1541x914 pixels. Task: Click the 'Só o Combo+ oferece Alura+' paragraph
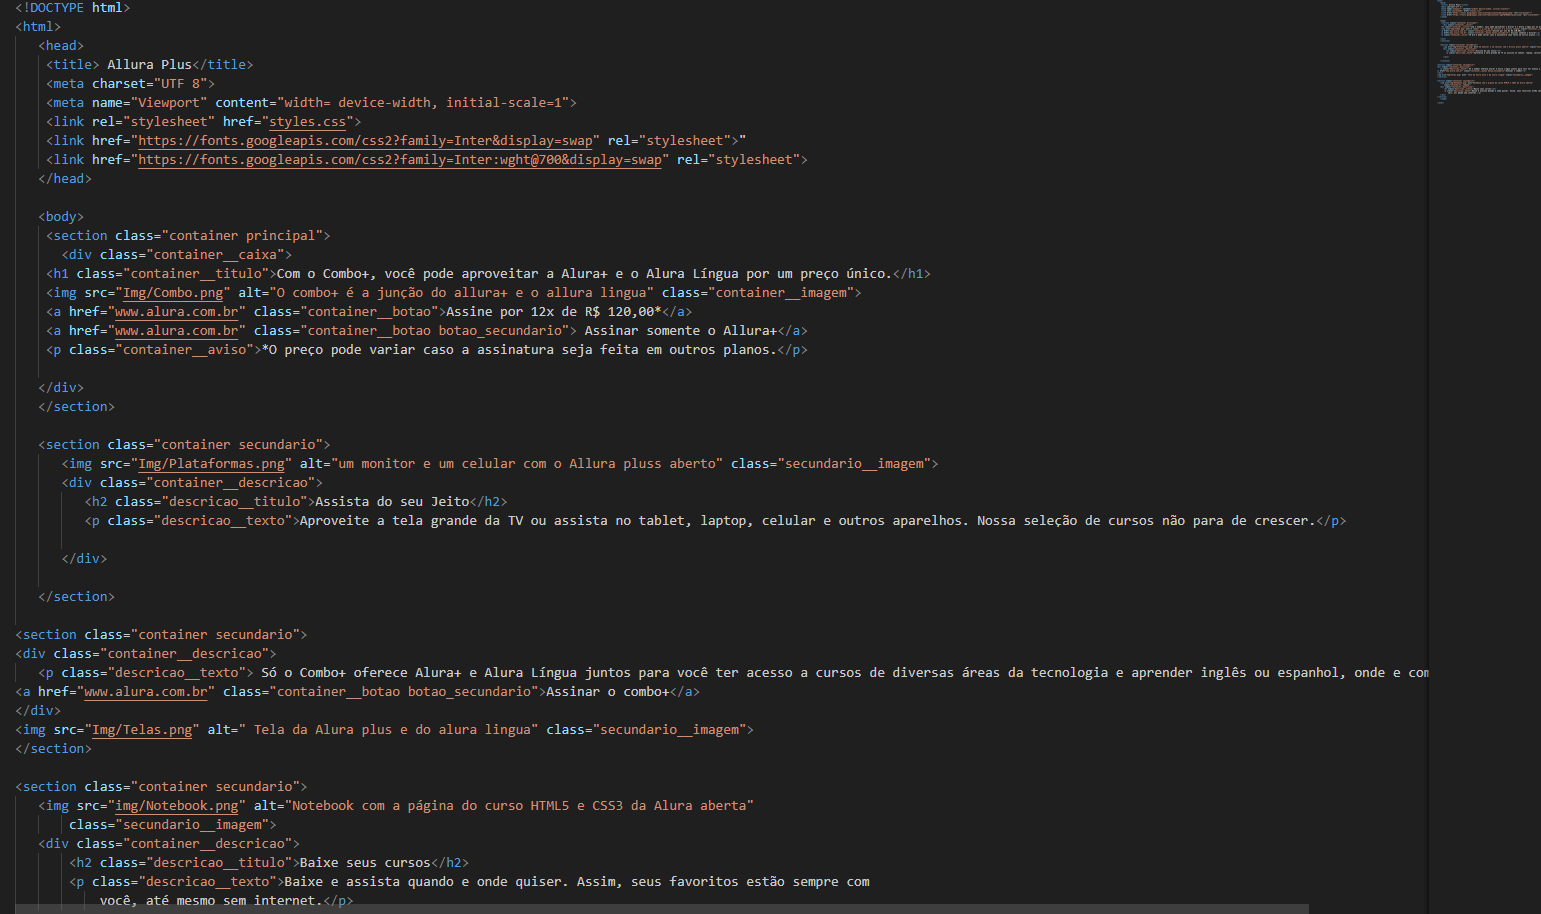(x=845, y=673)
